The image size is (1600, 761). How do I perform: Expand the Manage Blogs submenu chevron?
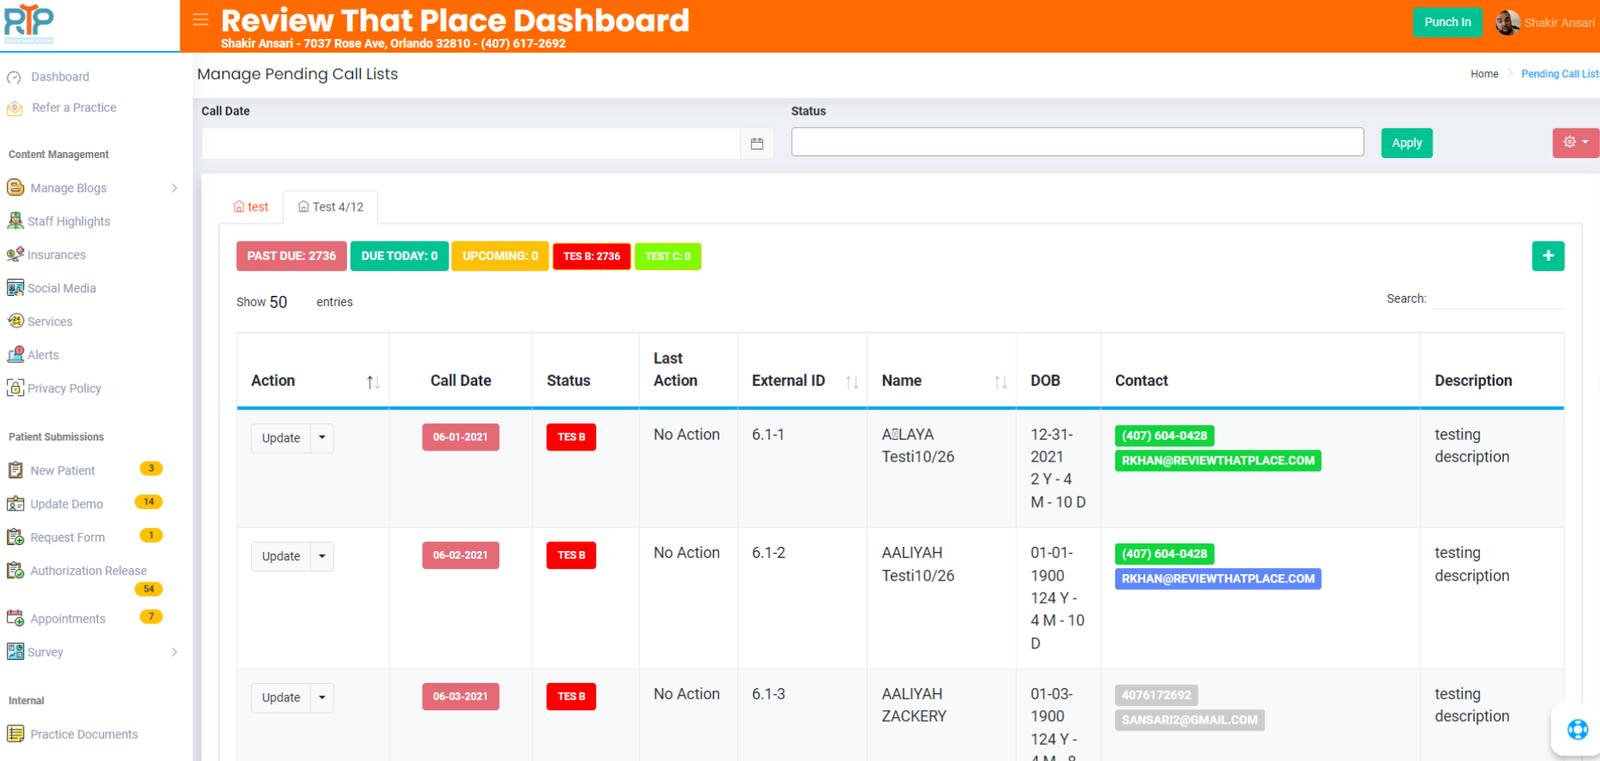174,188
